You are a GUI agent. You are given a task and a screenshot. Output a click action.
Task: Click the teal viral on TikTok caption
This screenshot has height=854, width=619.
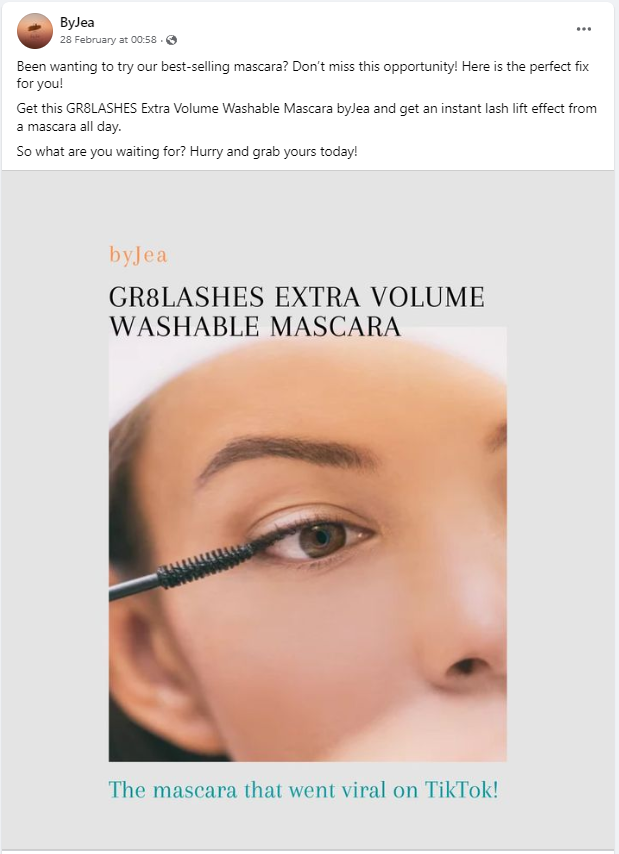pyautogui.click(x=303, y=790)
